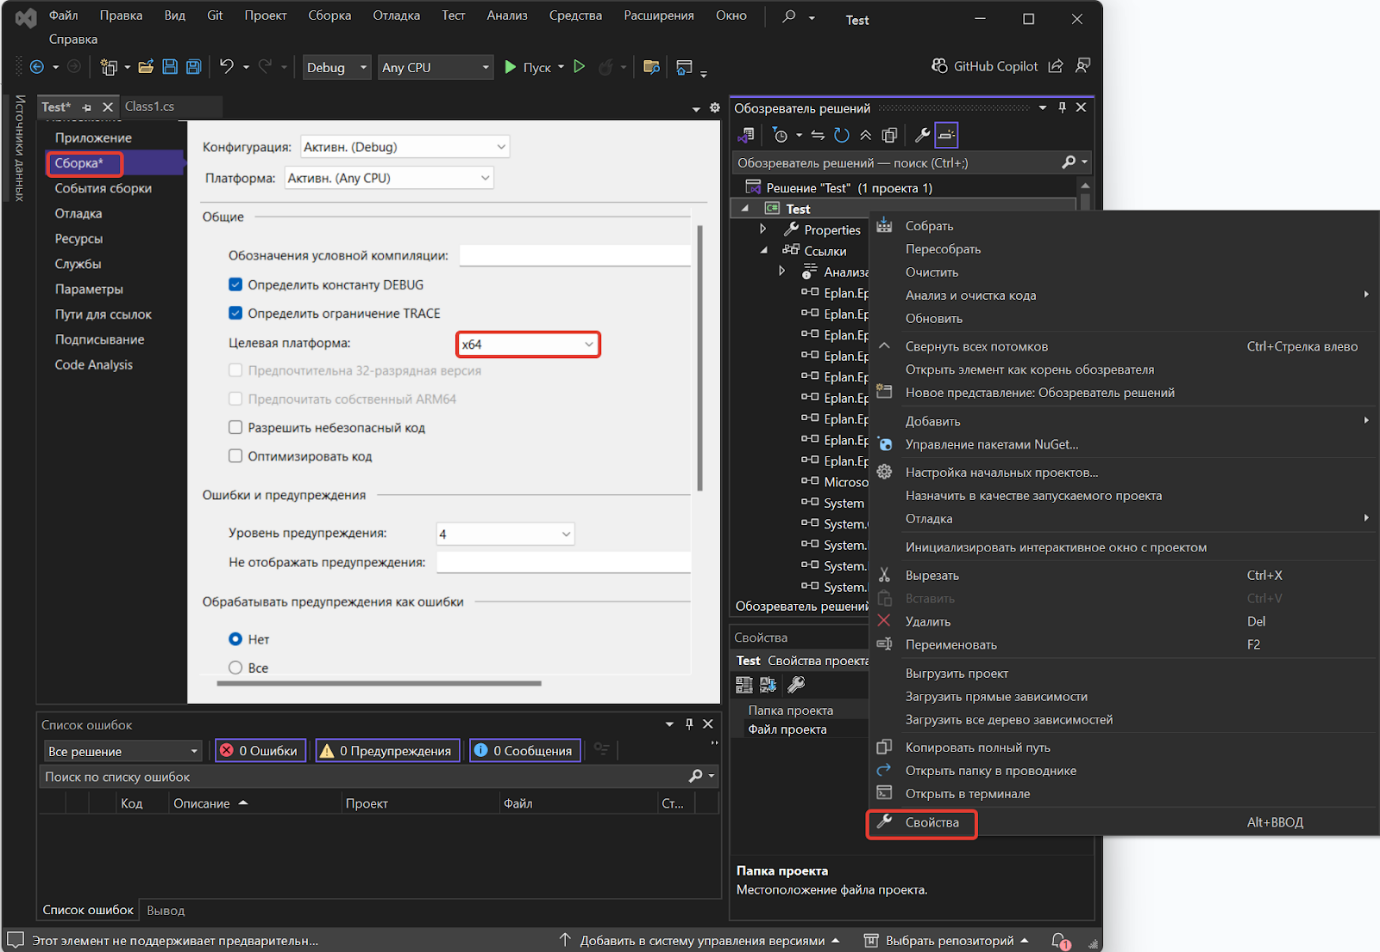Click the Save All icon on the toolbar

click(x=193, y=66)
